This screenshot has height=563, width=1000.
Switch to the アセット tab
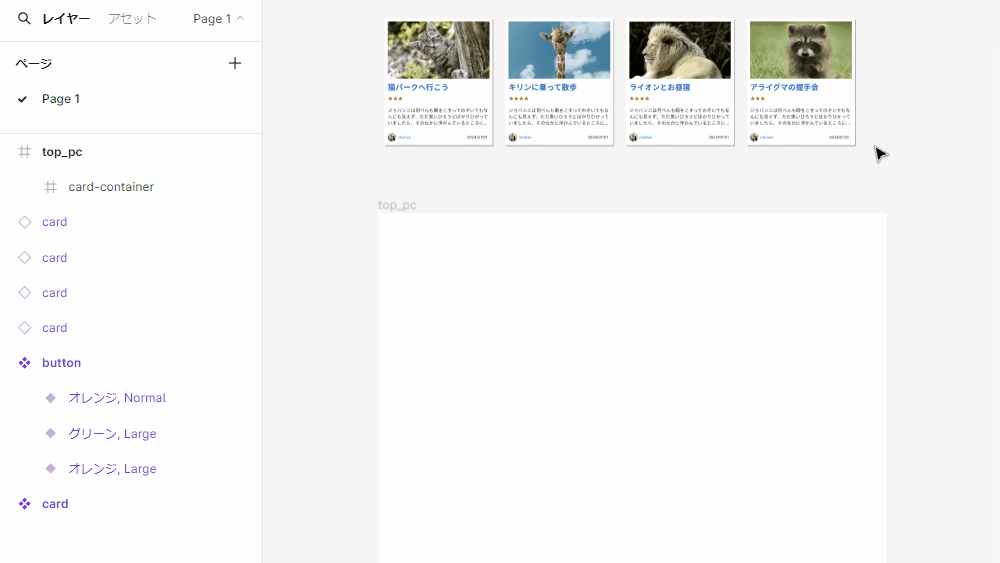[132, 19]
